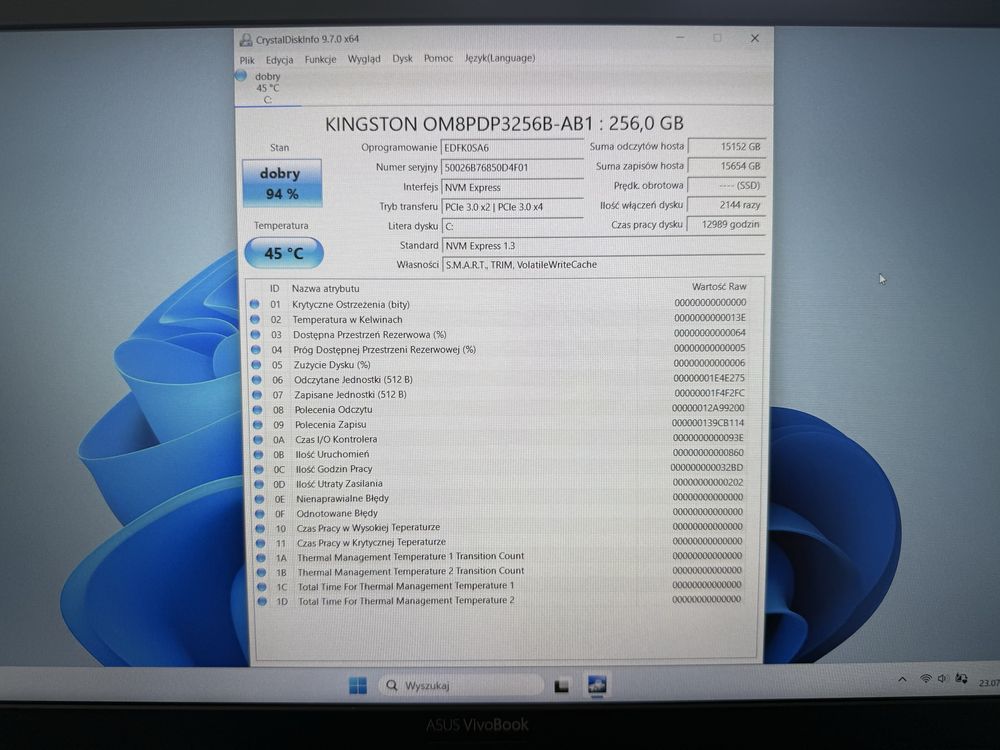
Task: Open the Plik menu
Action: [247, 60]
